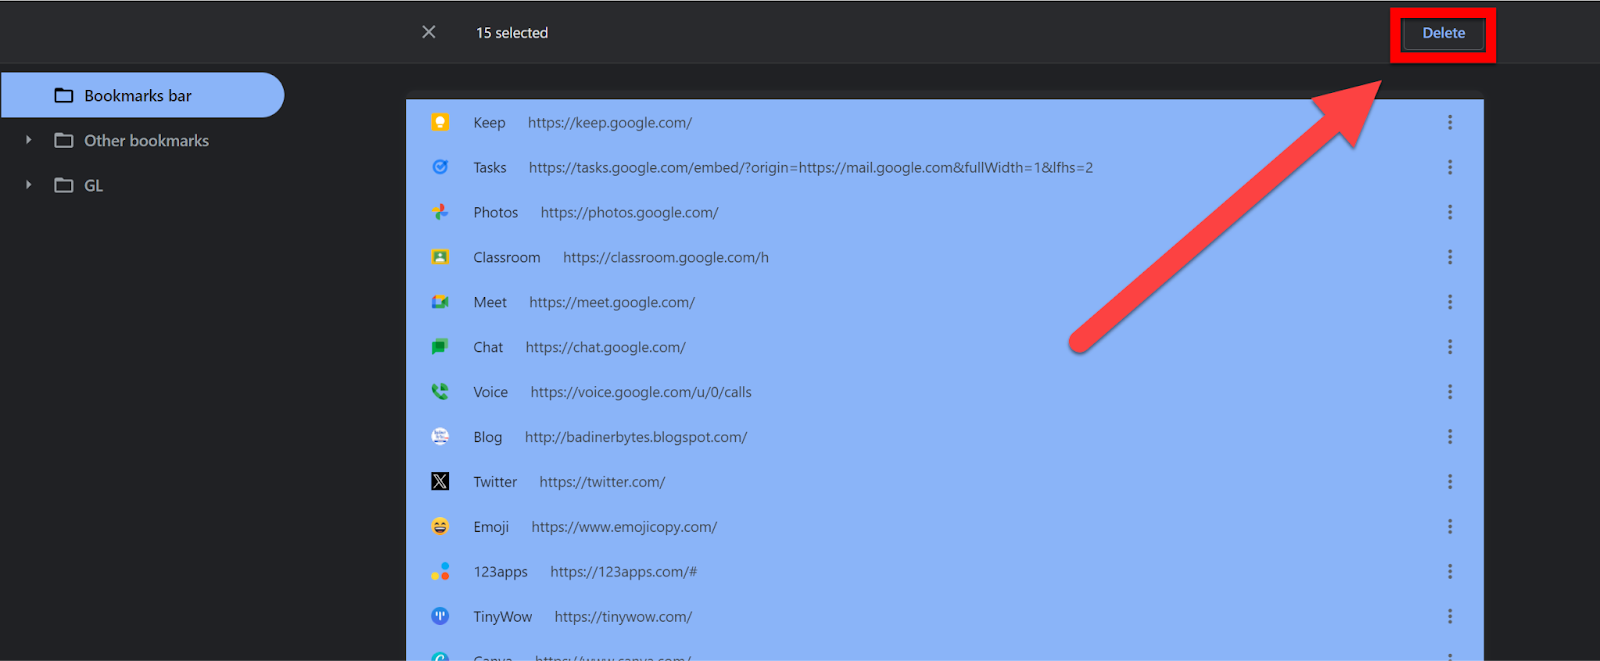Viewport: 1600px width, 661px height.
Task: Open more actions for Photos bookmark
Action: pyautogui.click(x=1450, y=212)
